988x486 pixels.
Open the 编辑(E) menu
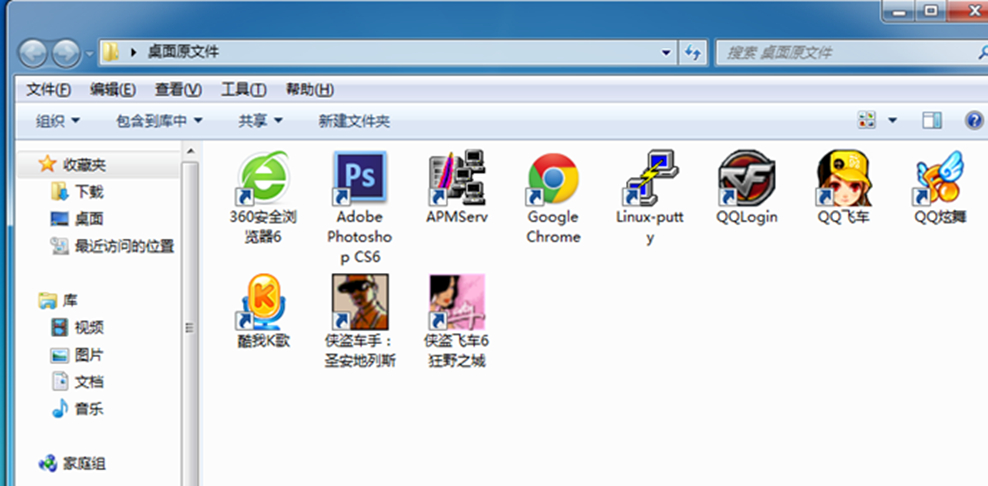pyautogui.click(x=113, y=90)
